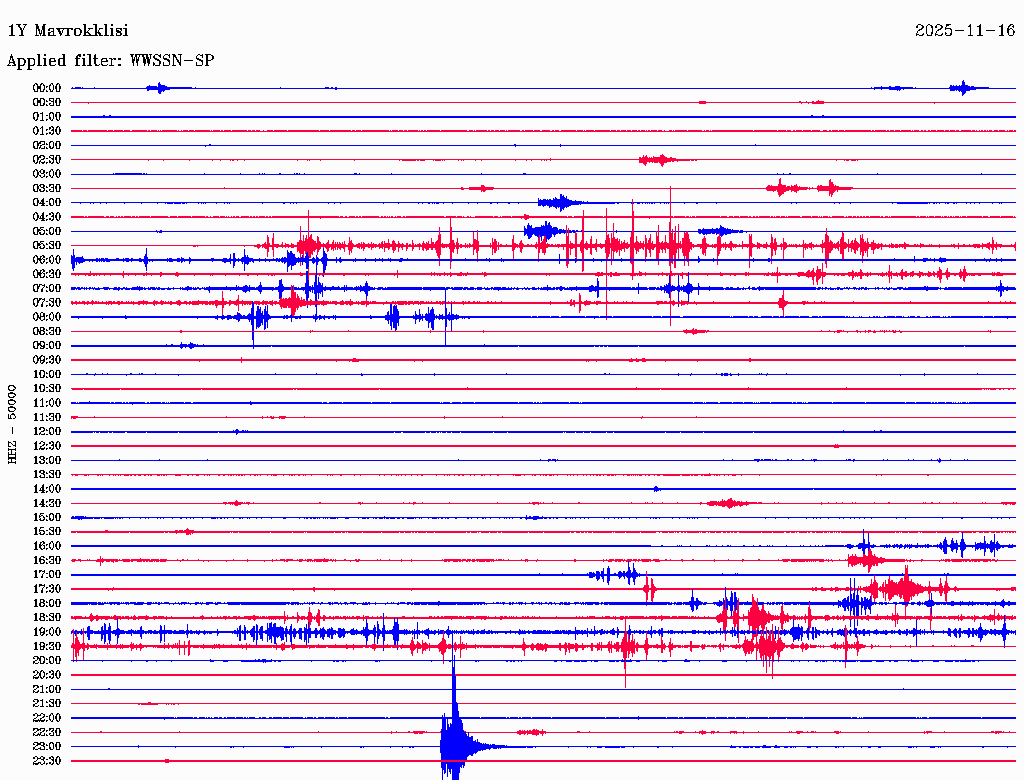Select the 13:00 time label

tap(47, 461)
